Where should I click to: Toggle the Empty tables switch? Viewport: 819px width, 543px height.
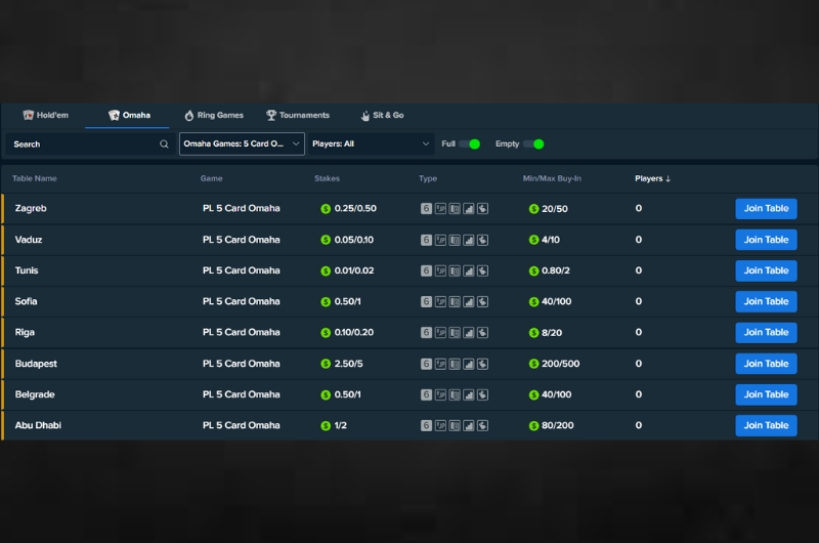pos(534,144)
